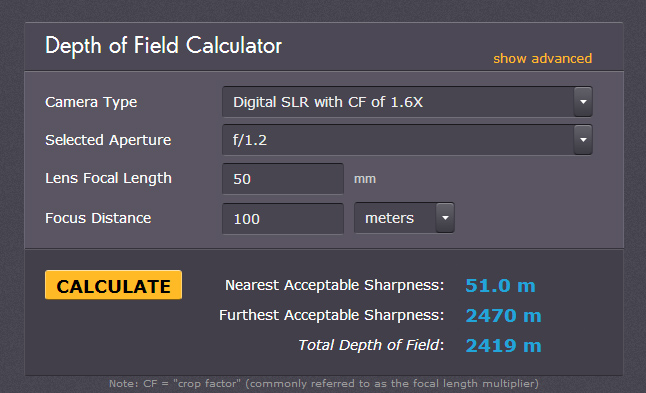The image size is (646, 393).
Task: Click the CALCULATE button
Action: tap(113, 285)
